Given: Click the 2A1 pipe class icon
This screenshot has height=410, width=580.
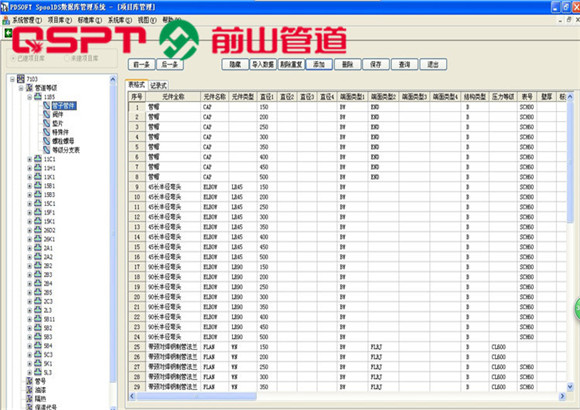Looking at the screenshot, I should tap(38, 248).
